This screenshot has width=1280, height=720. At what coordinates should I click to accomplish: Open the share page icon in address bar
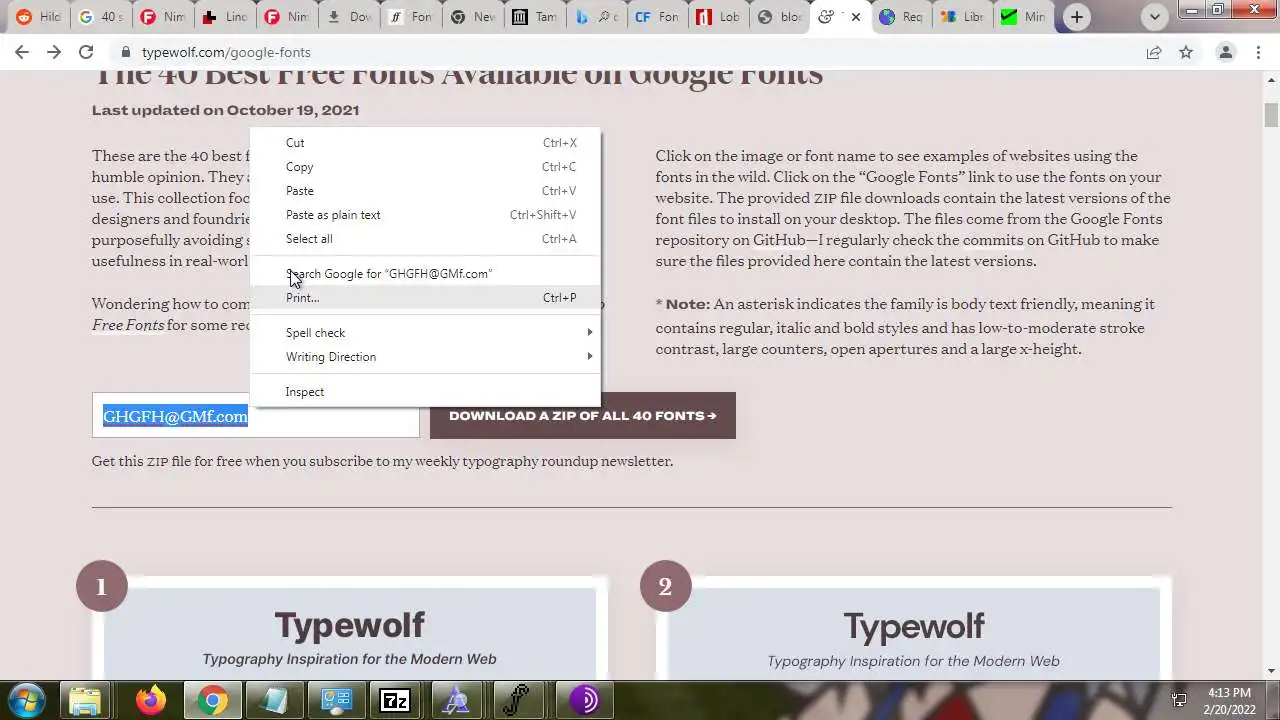tap(1154, 52)
